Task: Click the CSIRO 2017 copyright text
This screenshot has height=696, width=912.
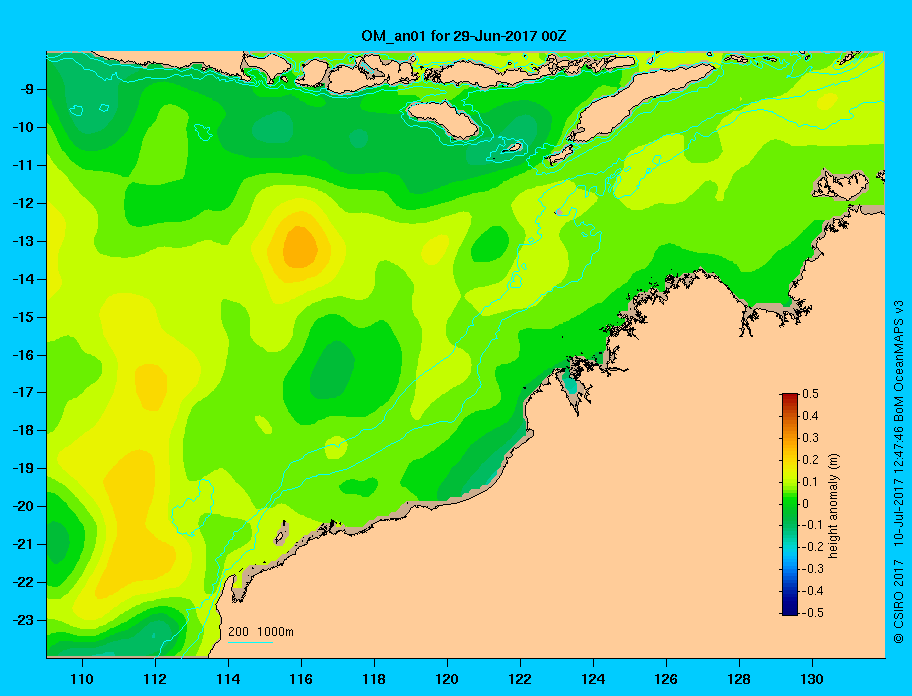Action: point(899,601)
